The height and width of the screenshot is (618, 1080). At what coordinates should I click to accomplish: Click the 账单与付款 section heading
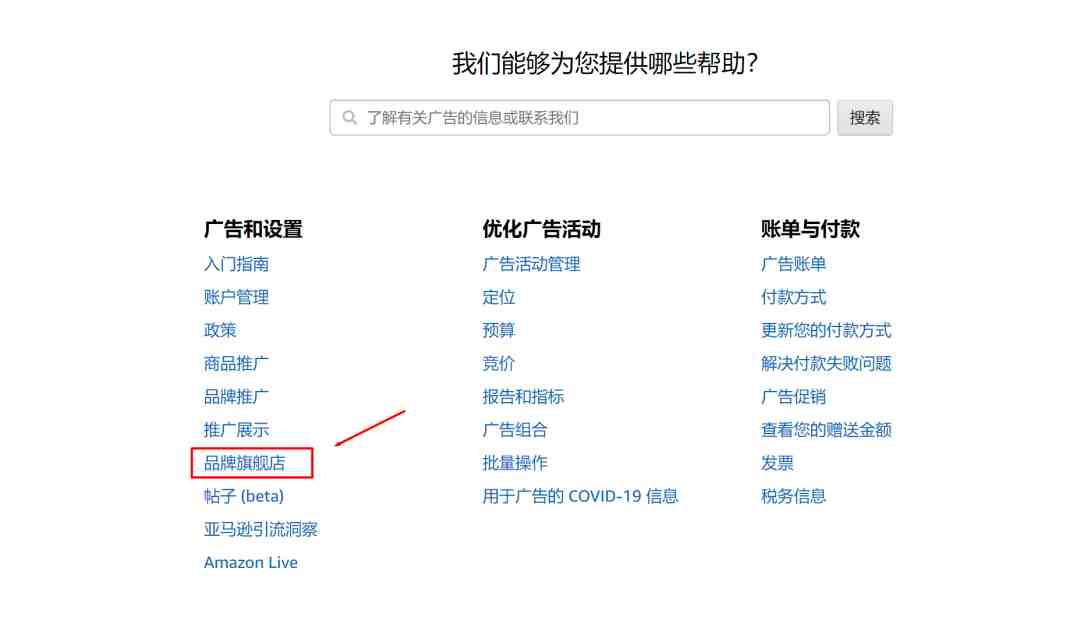coord(810,229)
